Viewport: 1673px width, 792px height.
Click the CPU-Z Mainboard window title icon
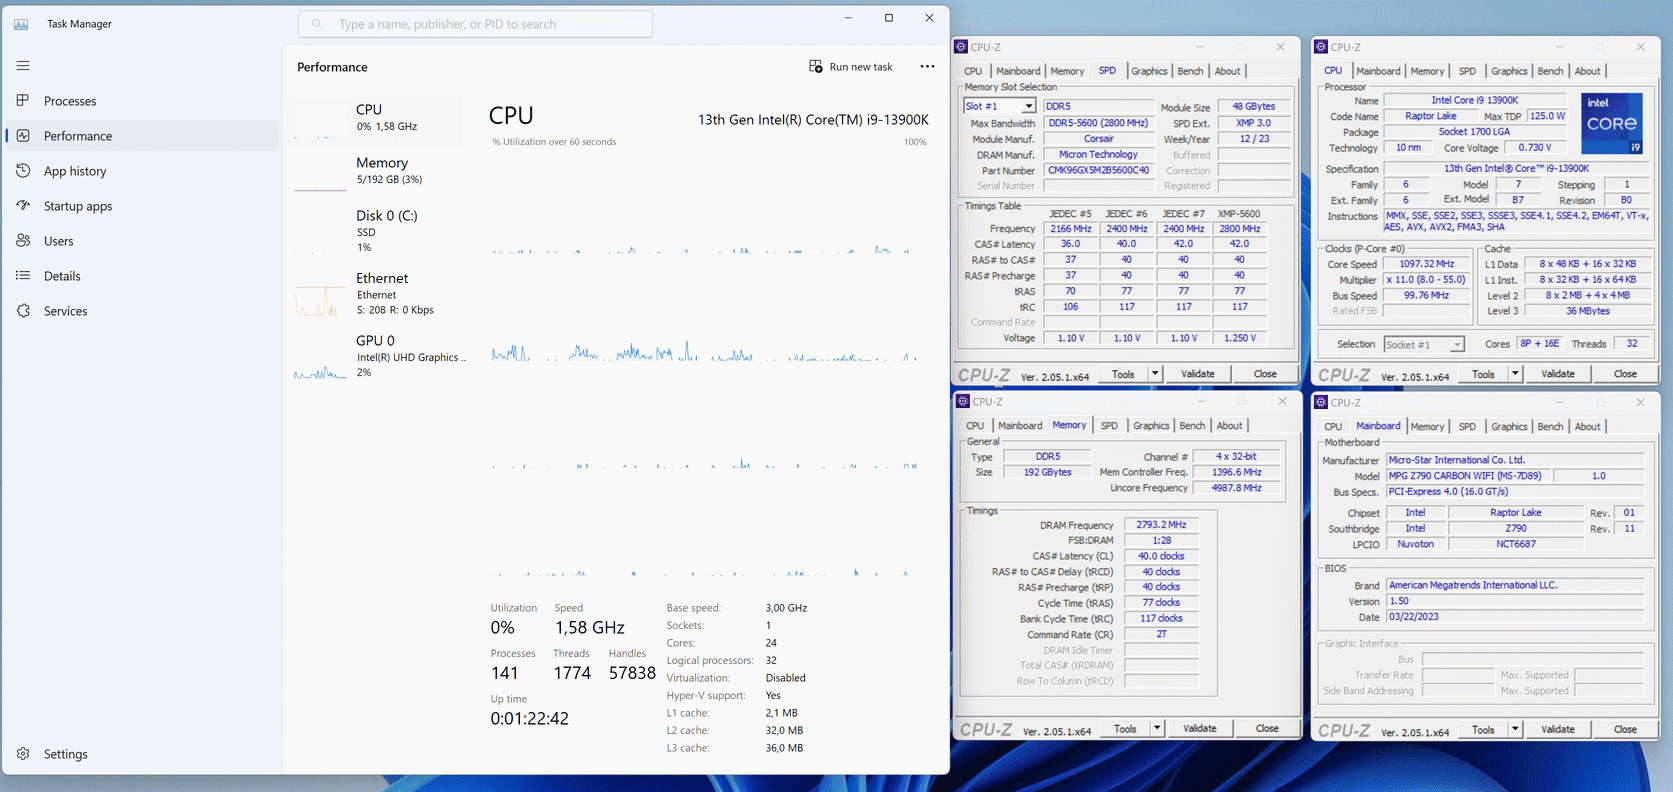click(x=1321, y=402)
